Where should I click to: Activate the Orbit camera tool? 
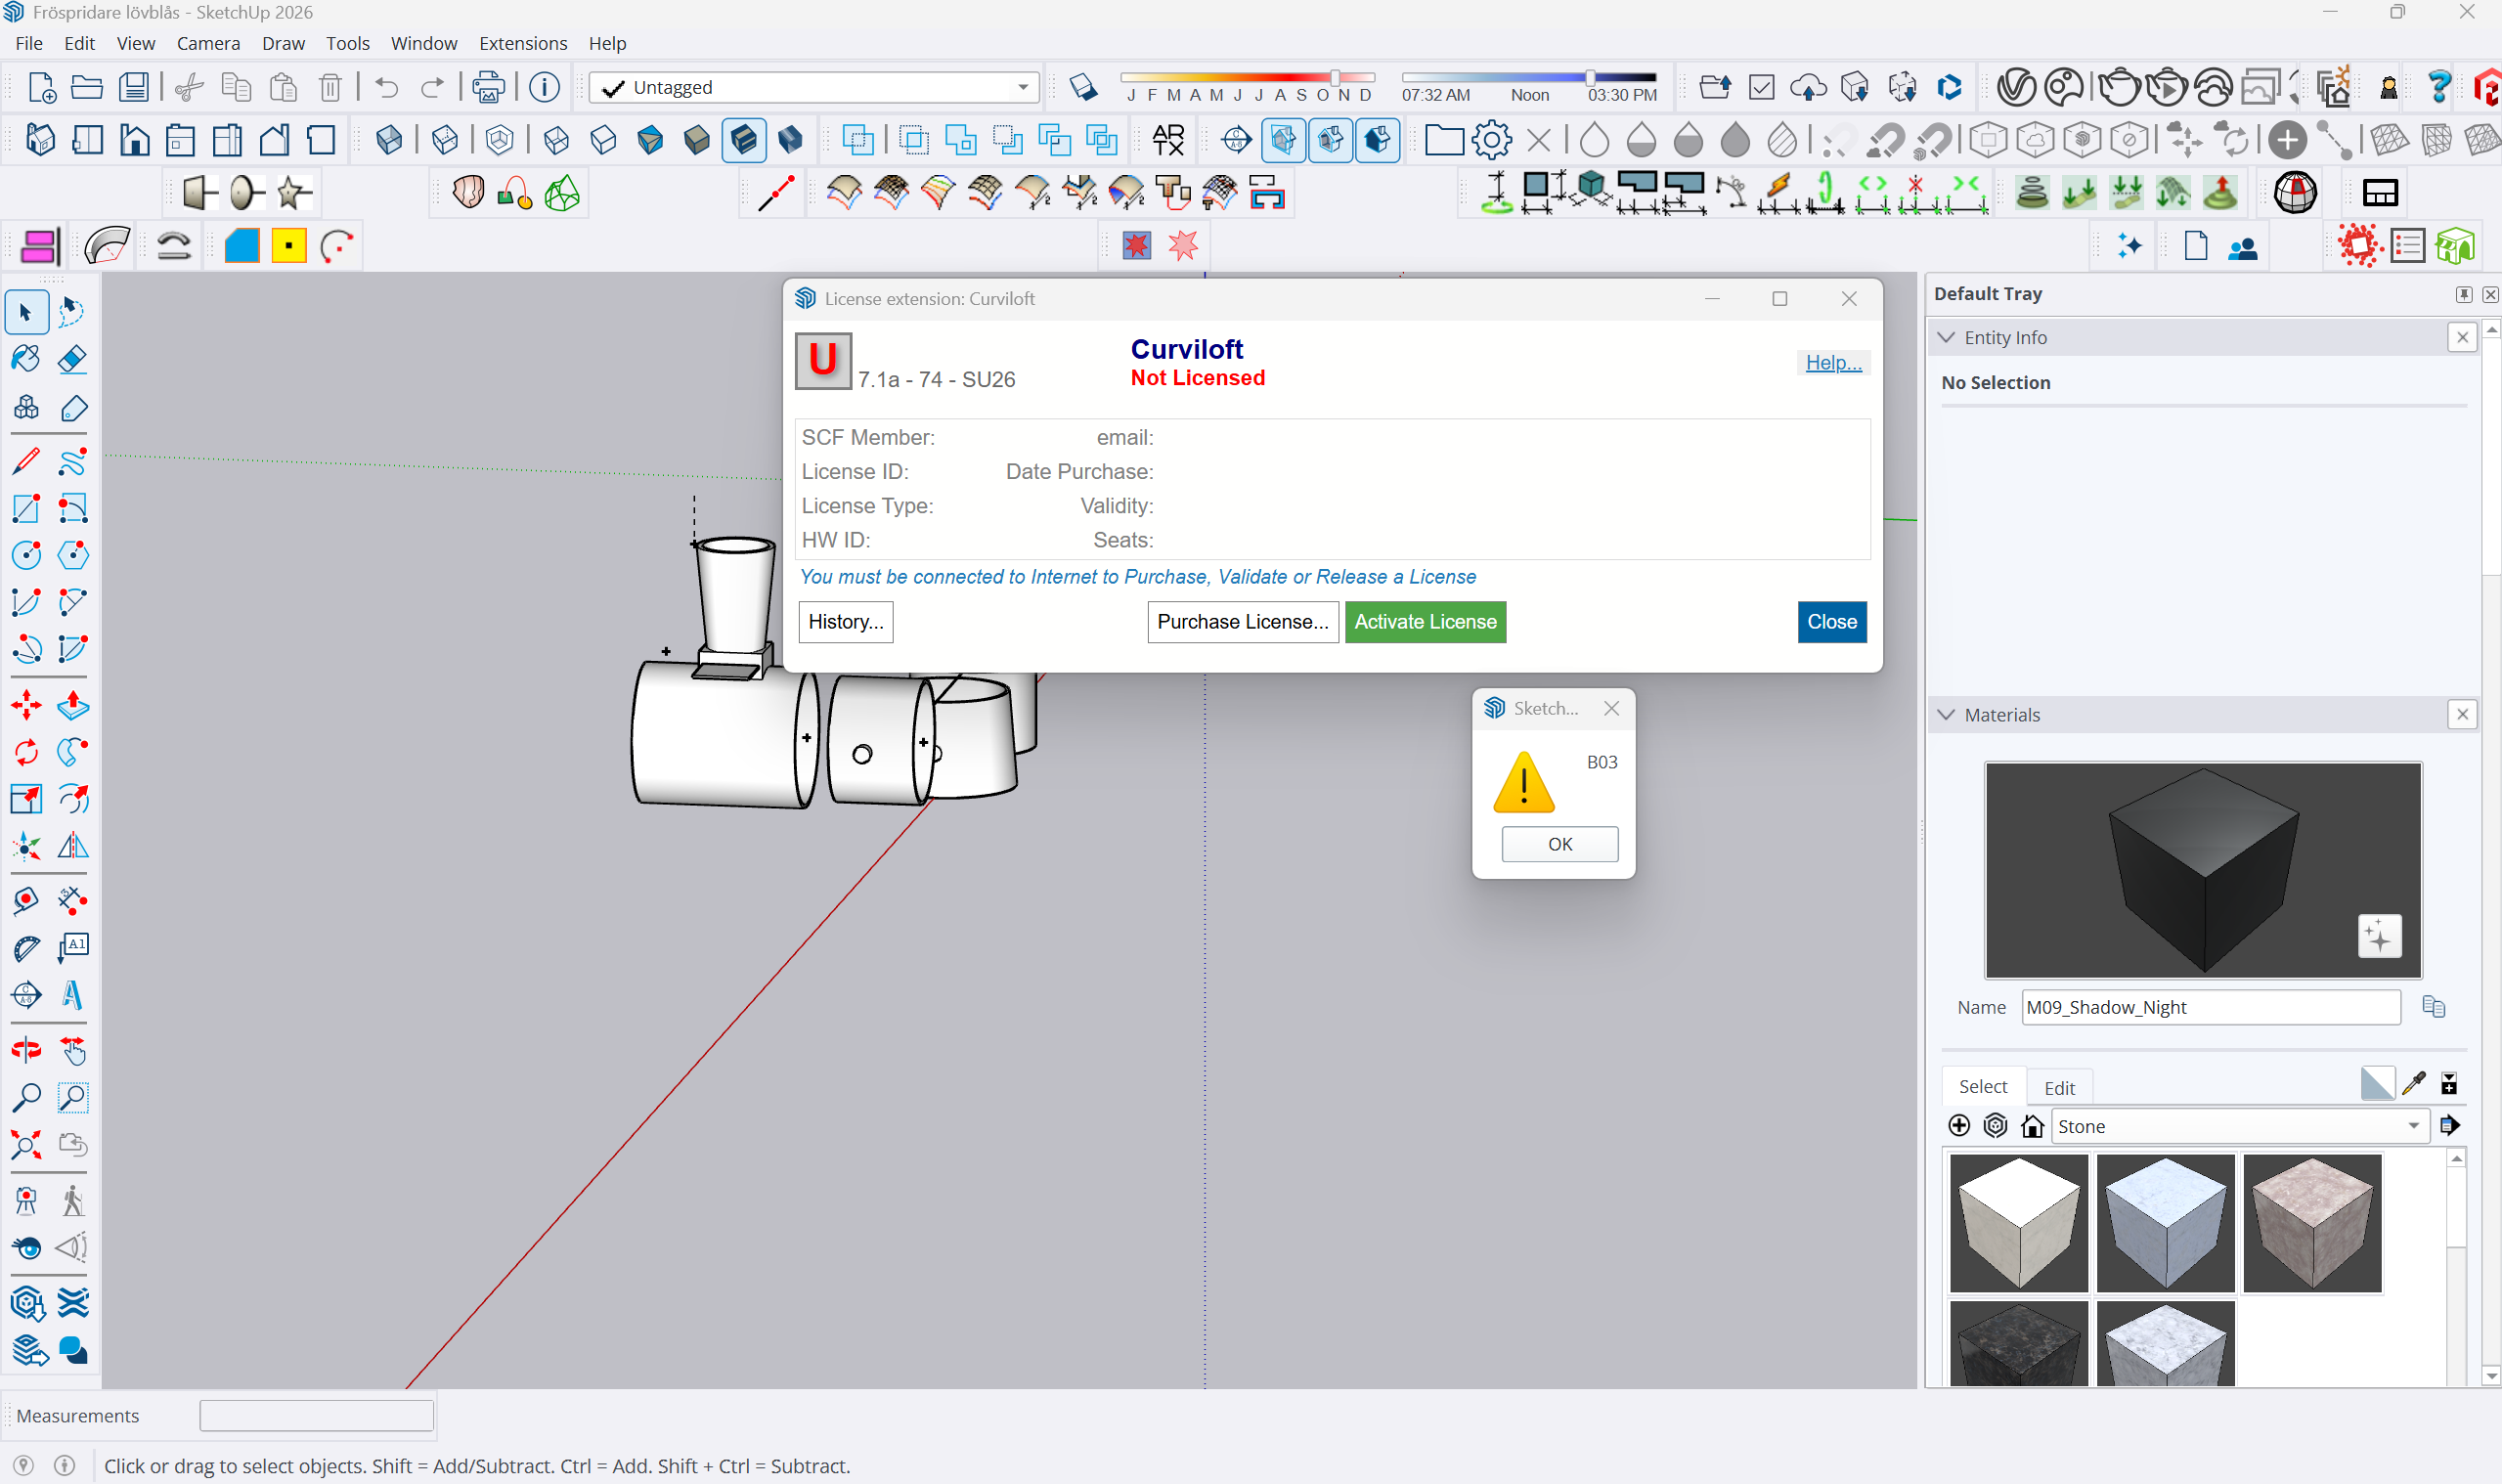[x=26, y=1050]
